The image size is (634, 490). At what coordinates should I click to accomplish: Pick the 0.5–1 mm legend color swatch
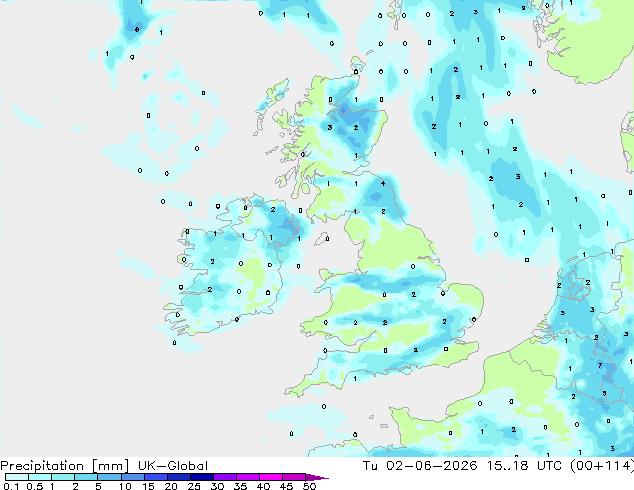tap(40, 477)
